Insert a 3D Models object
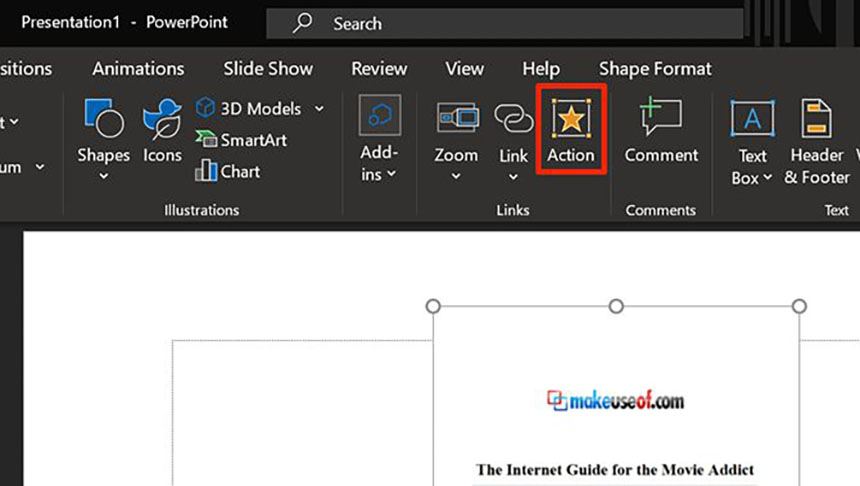The width and height of the screenshot is (860, 486). [x=249, y=108]
